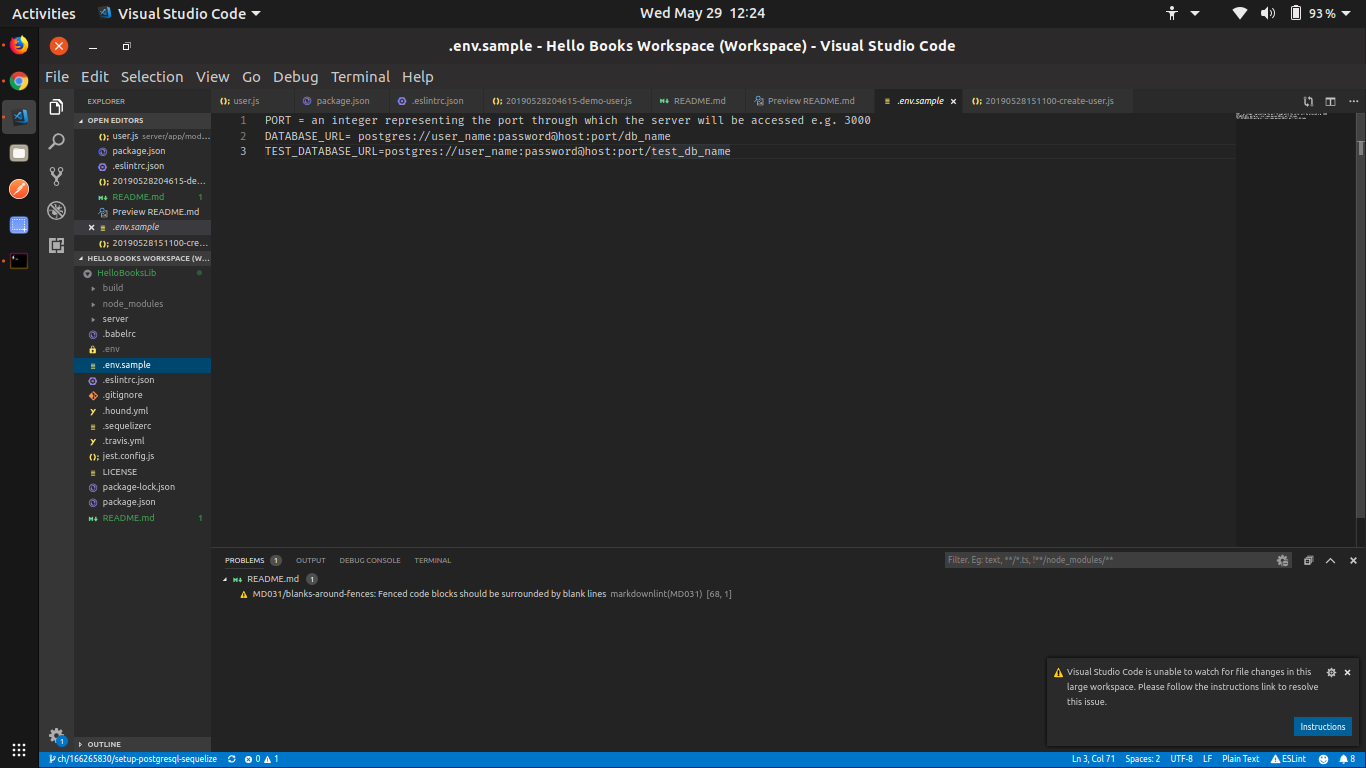Open notification gear settings

tap(1331, 673)
